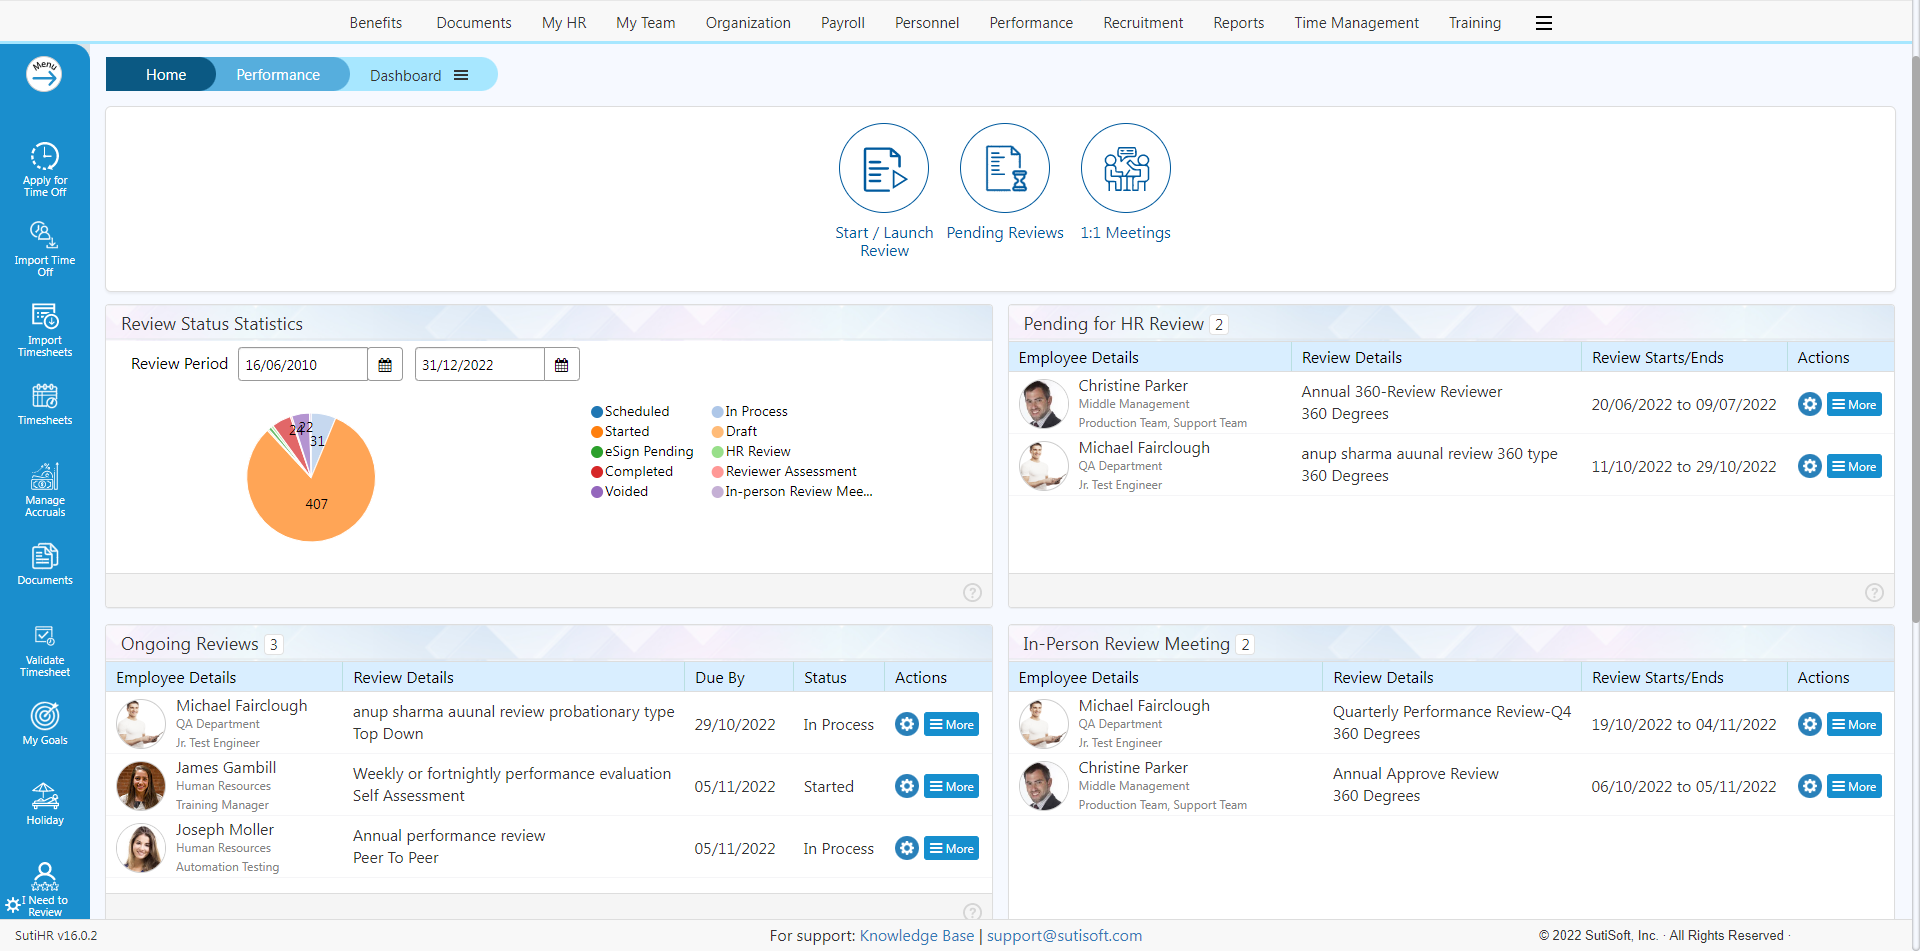Open calendar picker for review start date
1920x951 pixels.
[x=385, y=365]
